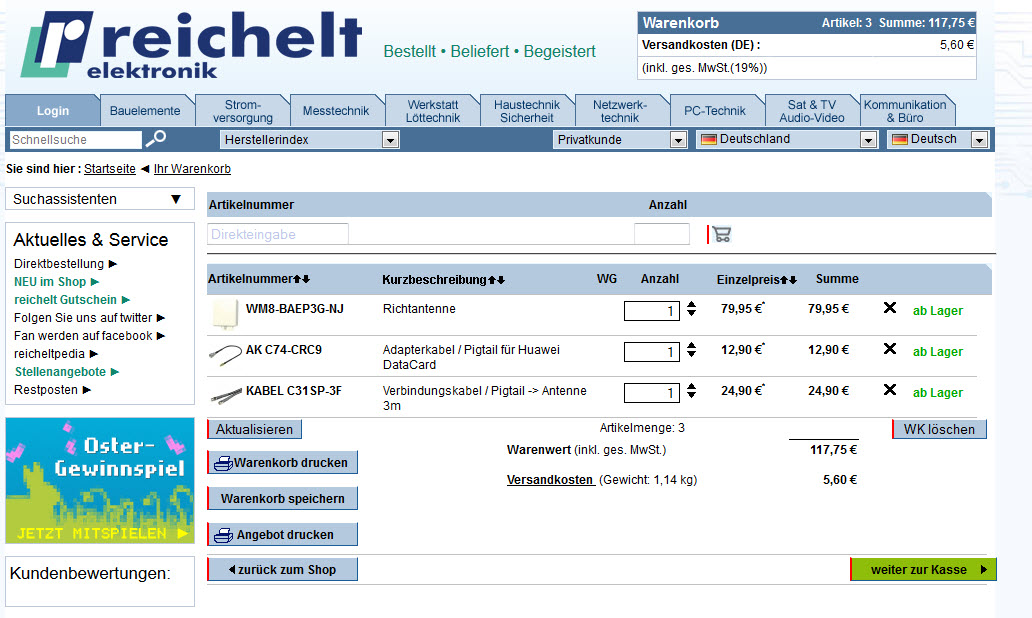Open the PC-Technik tab

(x=715, y=111)
